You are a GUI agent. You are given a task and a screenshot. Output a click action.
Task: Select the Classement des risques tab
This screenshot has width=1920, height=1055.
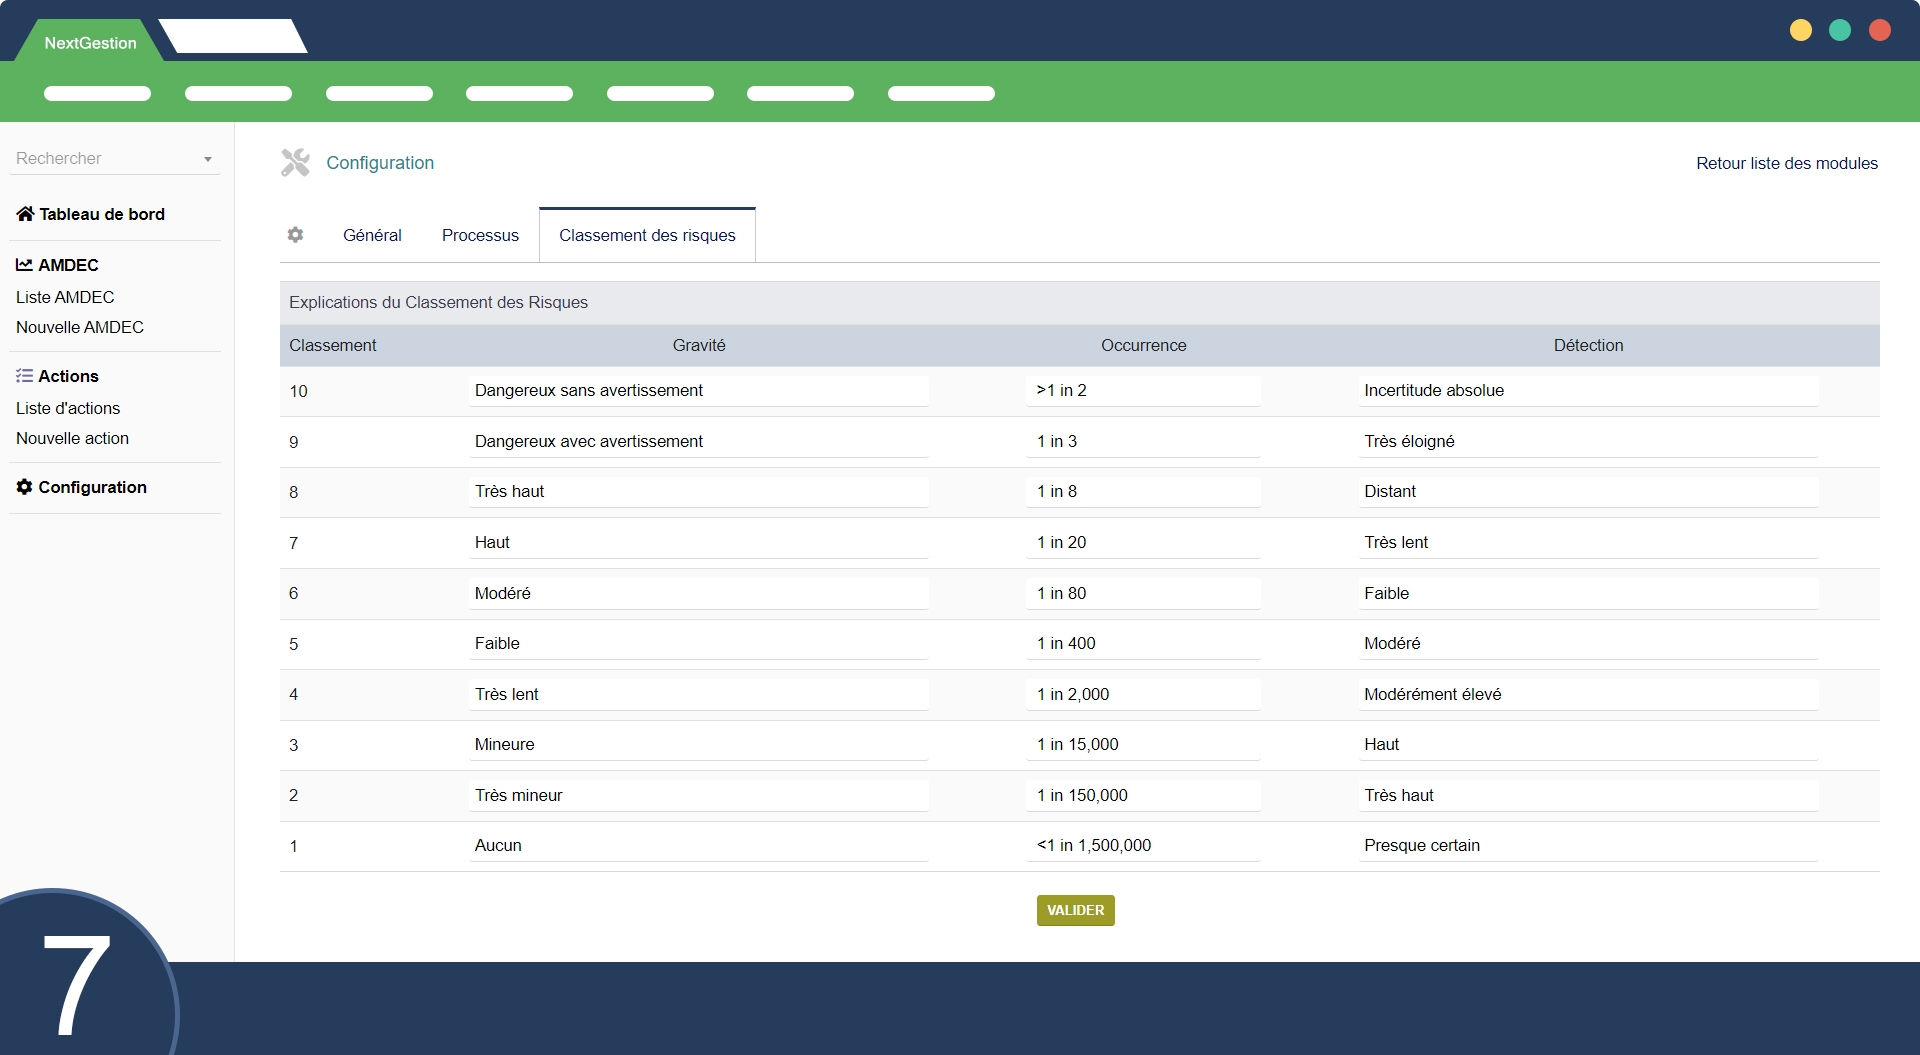click(647, 235)
